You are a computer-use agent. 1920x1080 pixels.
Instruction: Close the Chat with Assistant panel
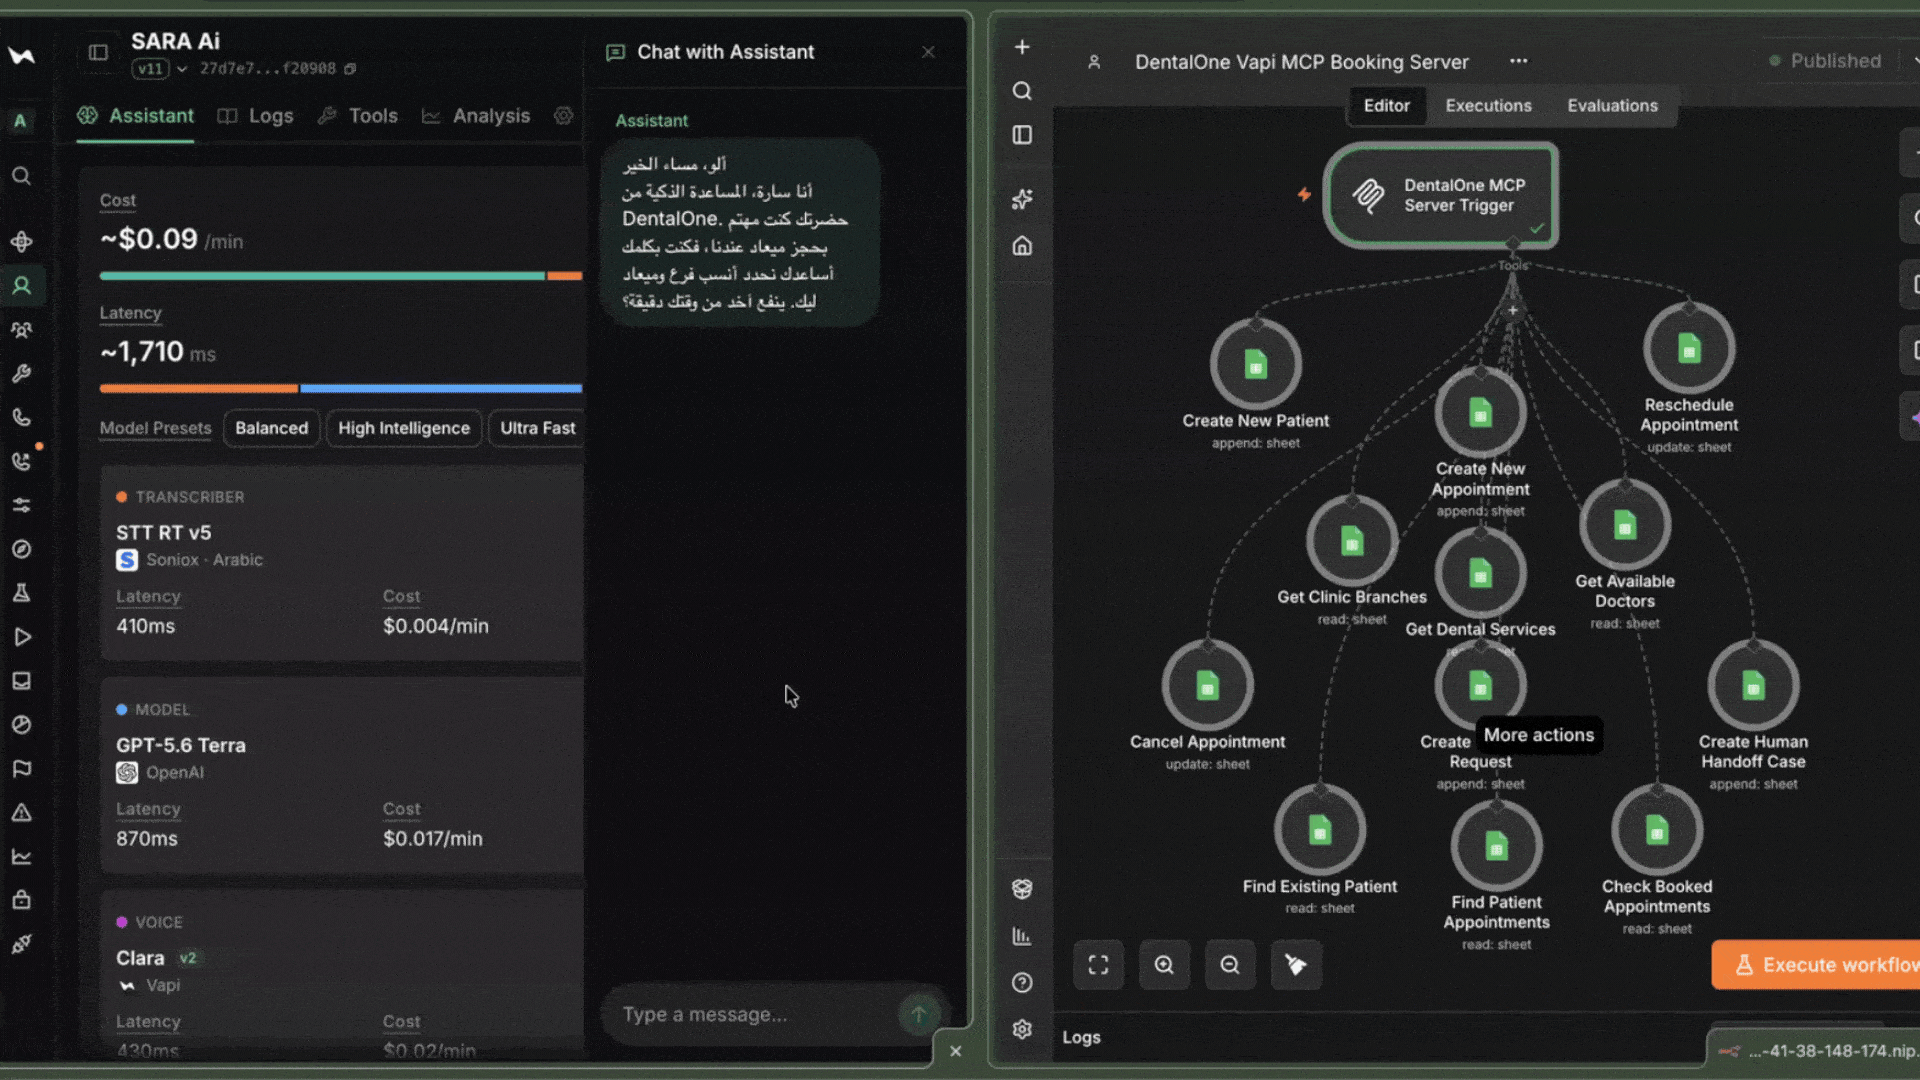tap(928, 52)
